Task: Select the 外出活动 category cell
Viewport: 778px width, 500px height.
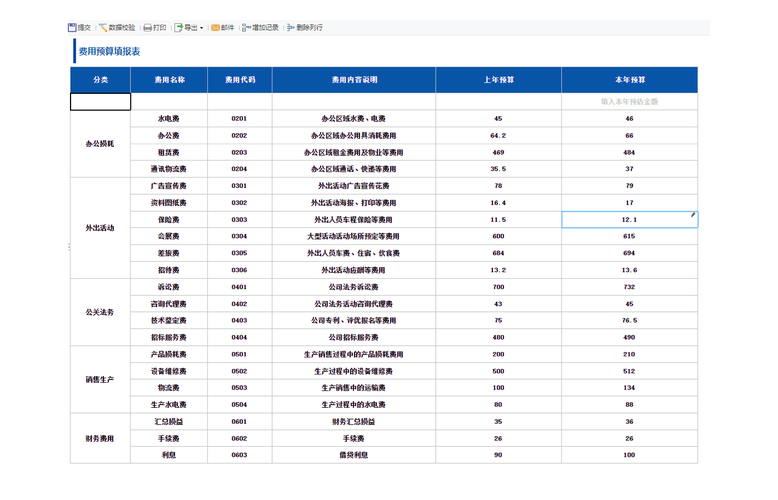Action: click(100, 228)
